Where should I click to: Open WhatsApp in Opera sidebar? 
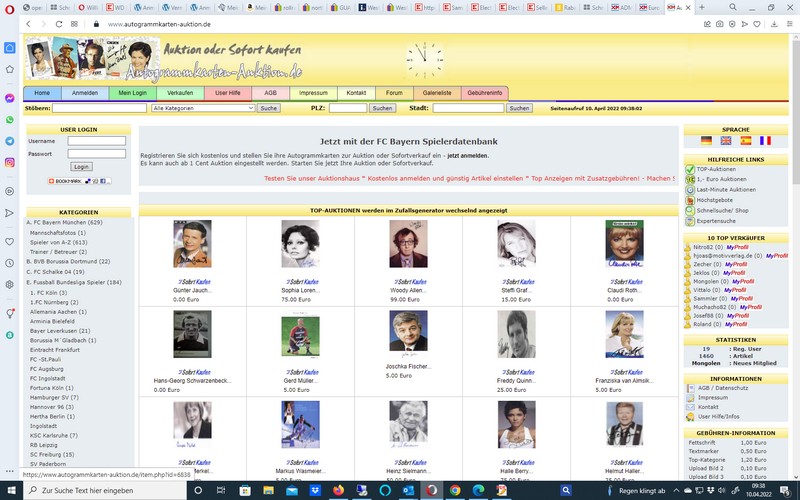(10, 119)
